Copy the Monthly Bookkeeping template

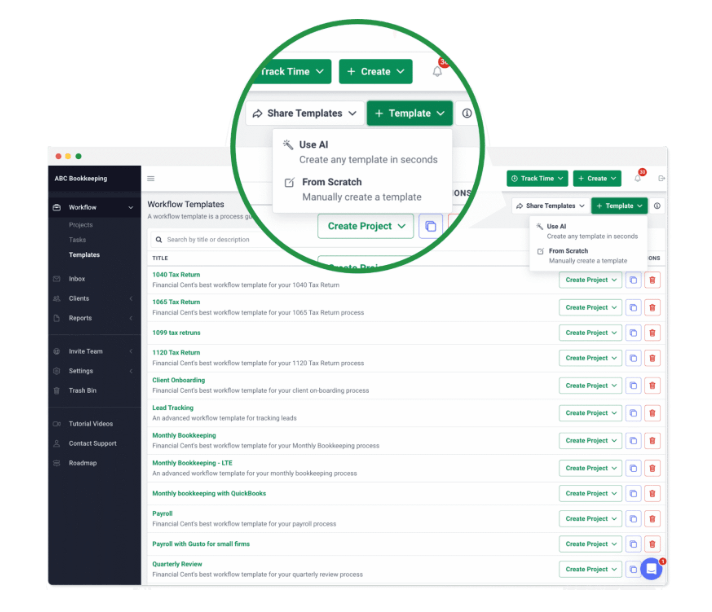click(x=633, y=441)
